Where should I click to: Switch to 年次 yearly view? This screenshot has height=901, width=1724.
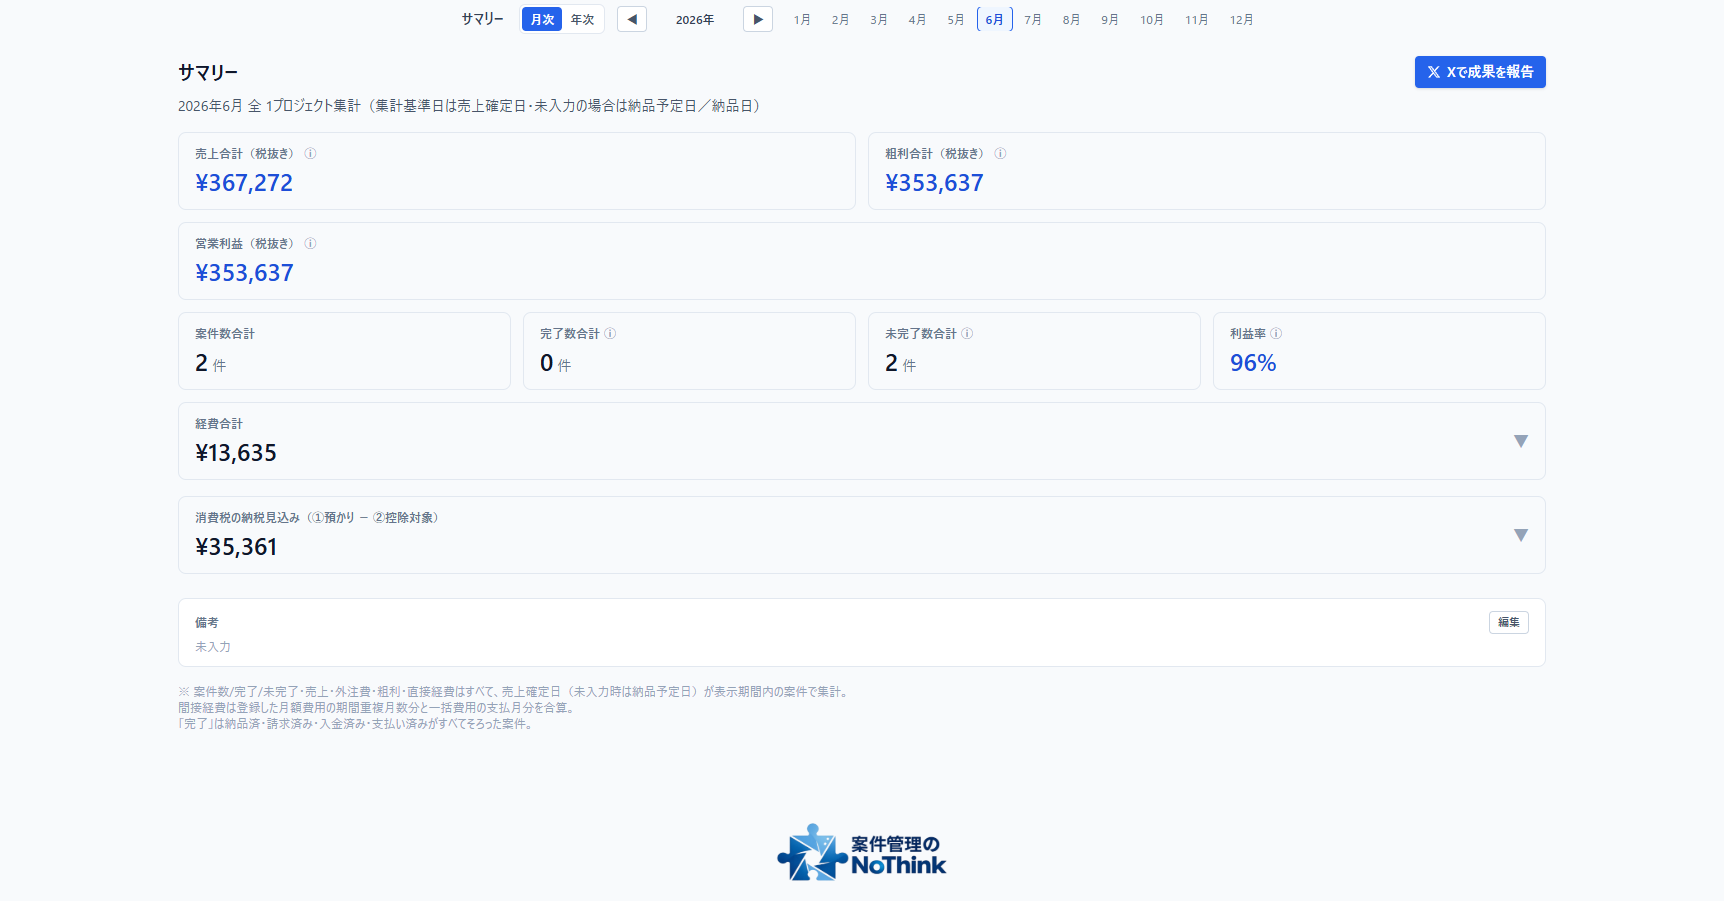(582, 19)
